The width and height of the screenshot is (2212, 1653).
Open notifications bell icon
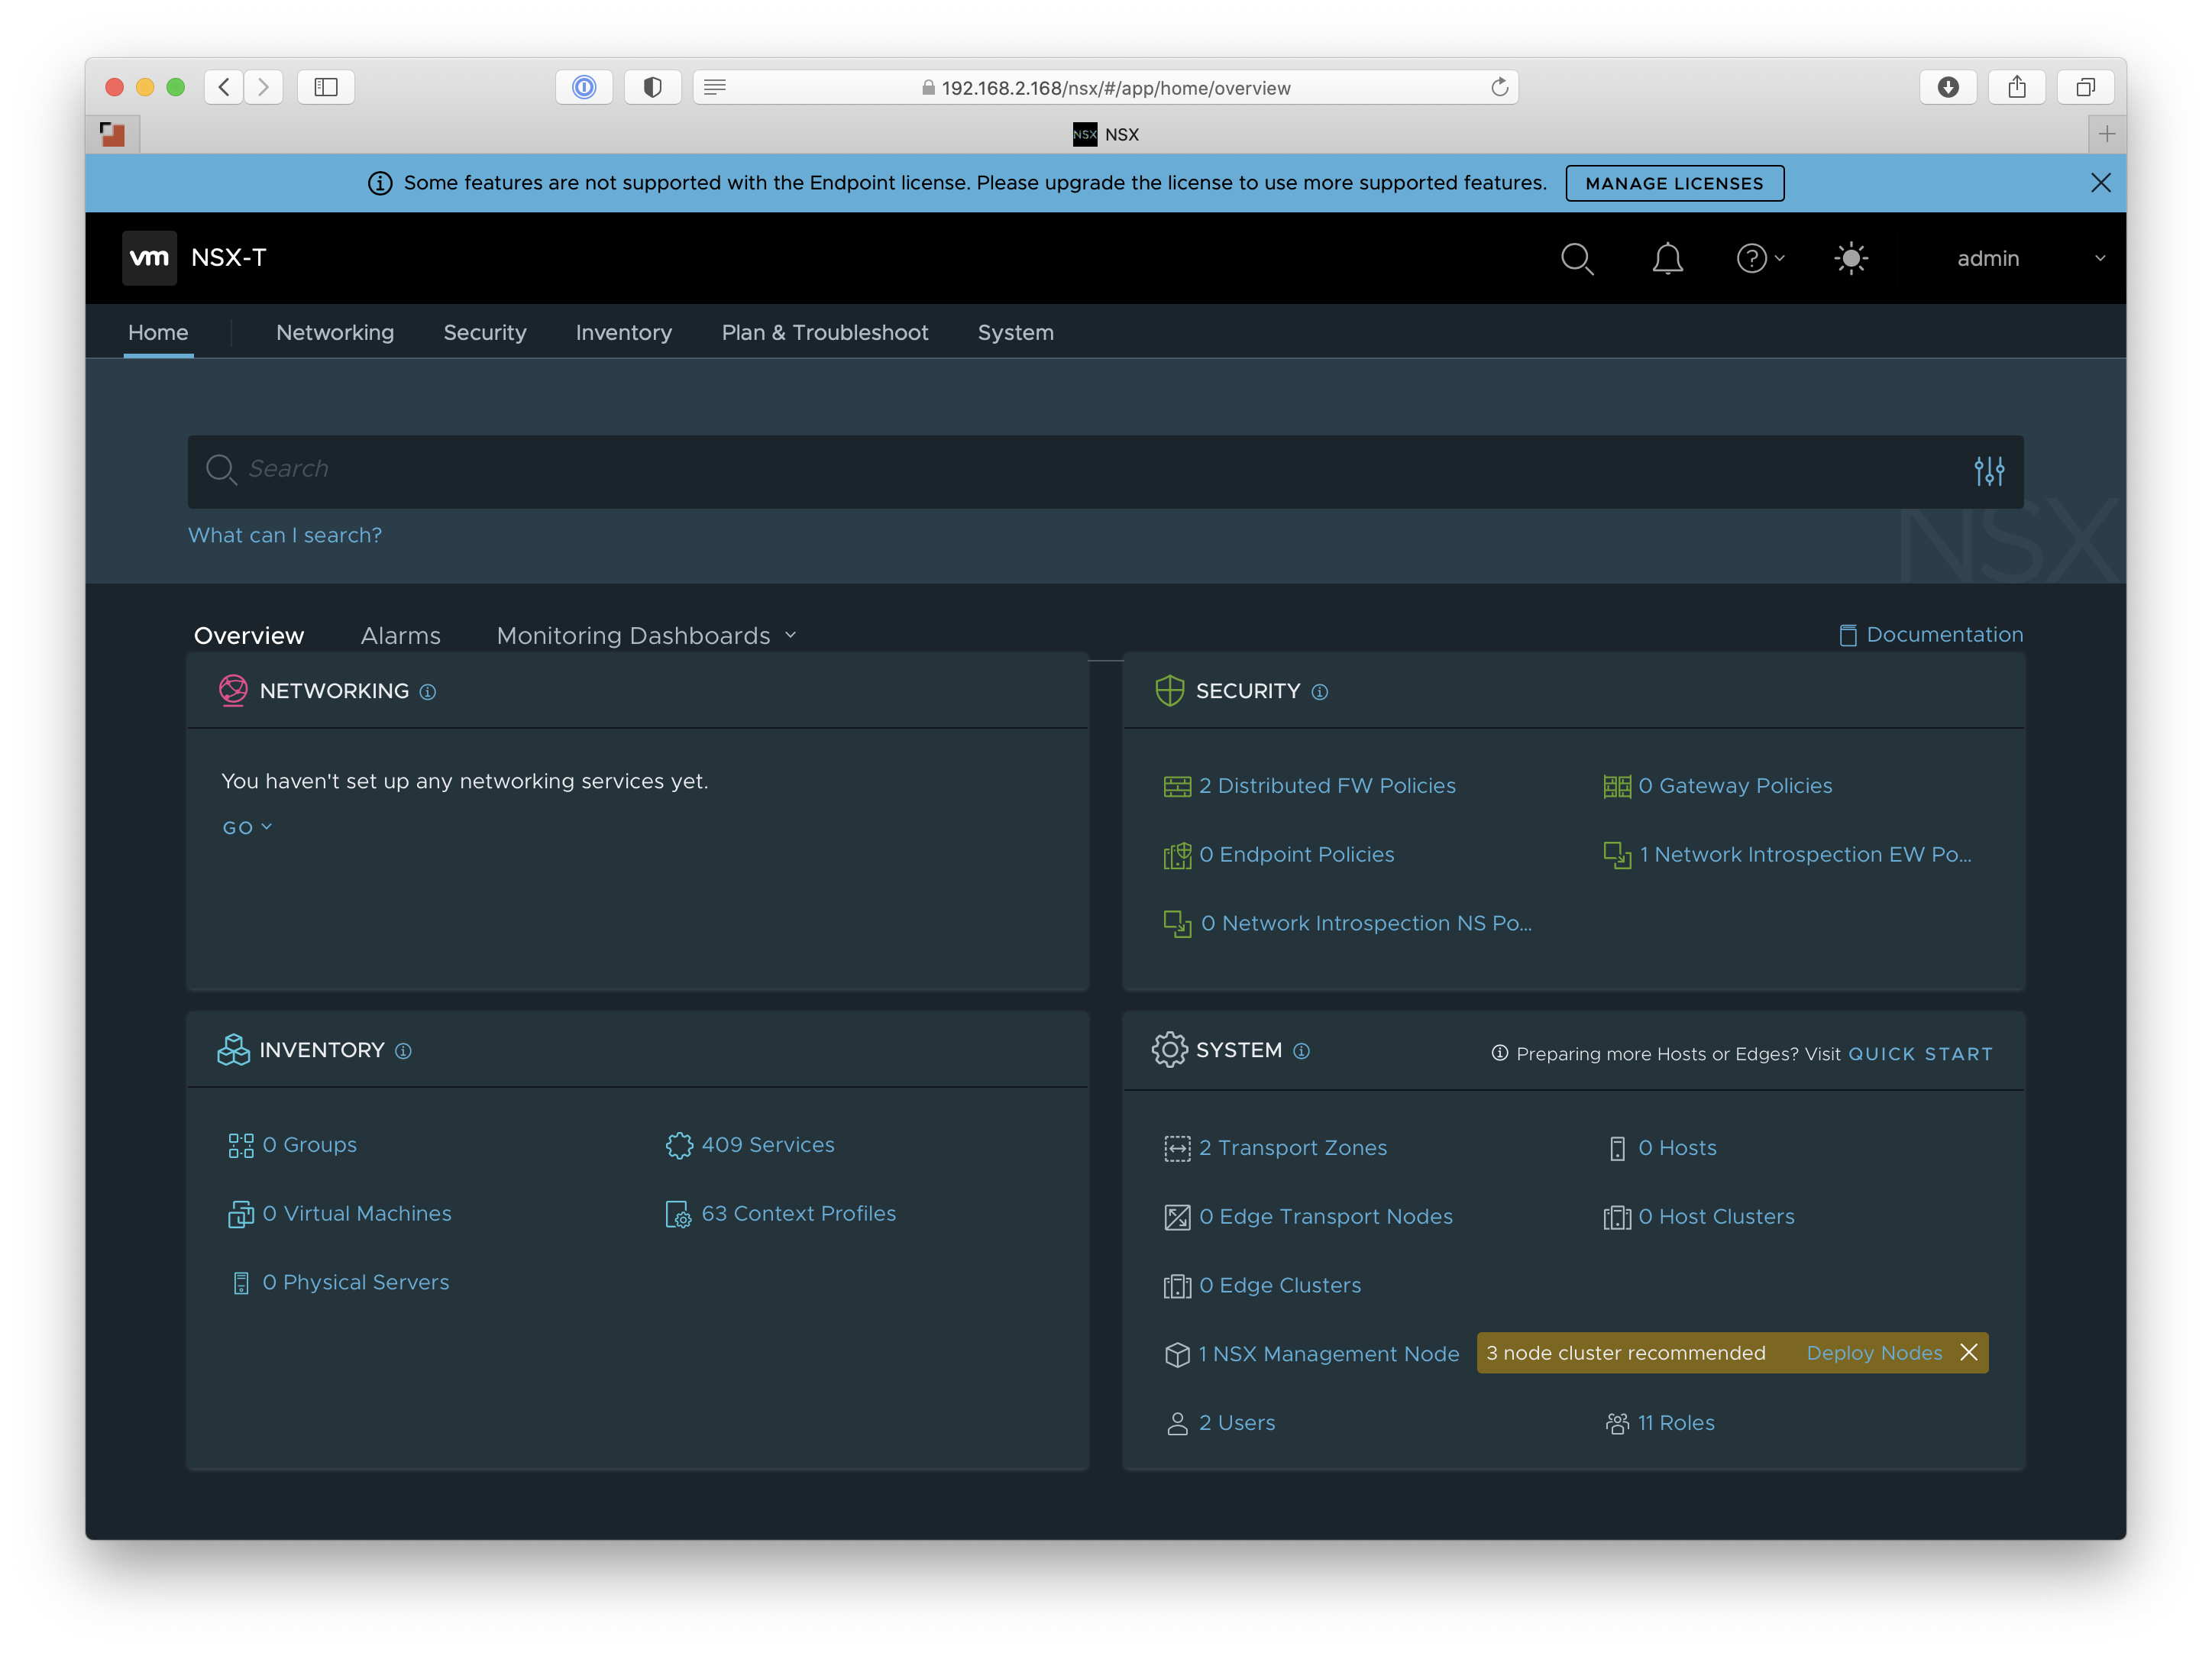[x=1667, y=259]
